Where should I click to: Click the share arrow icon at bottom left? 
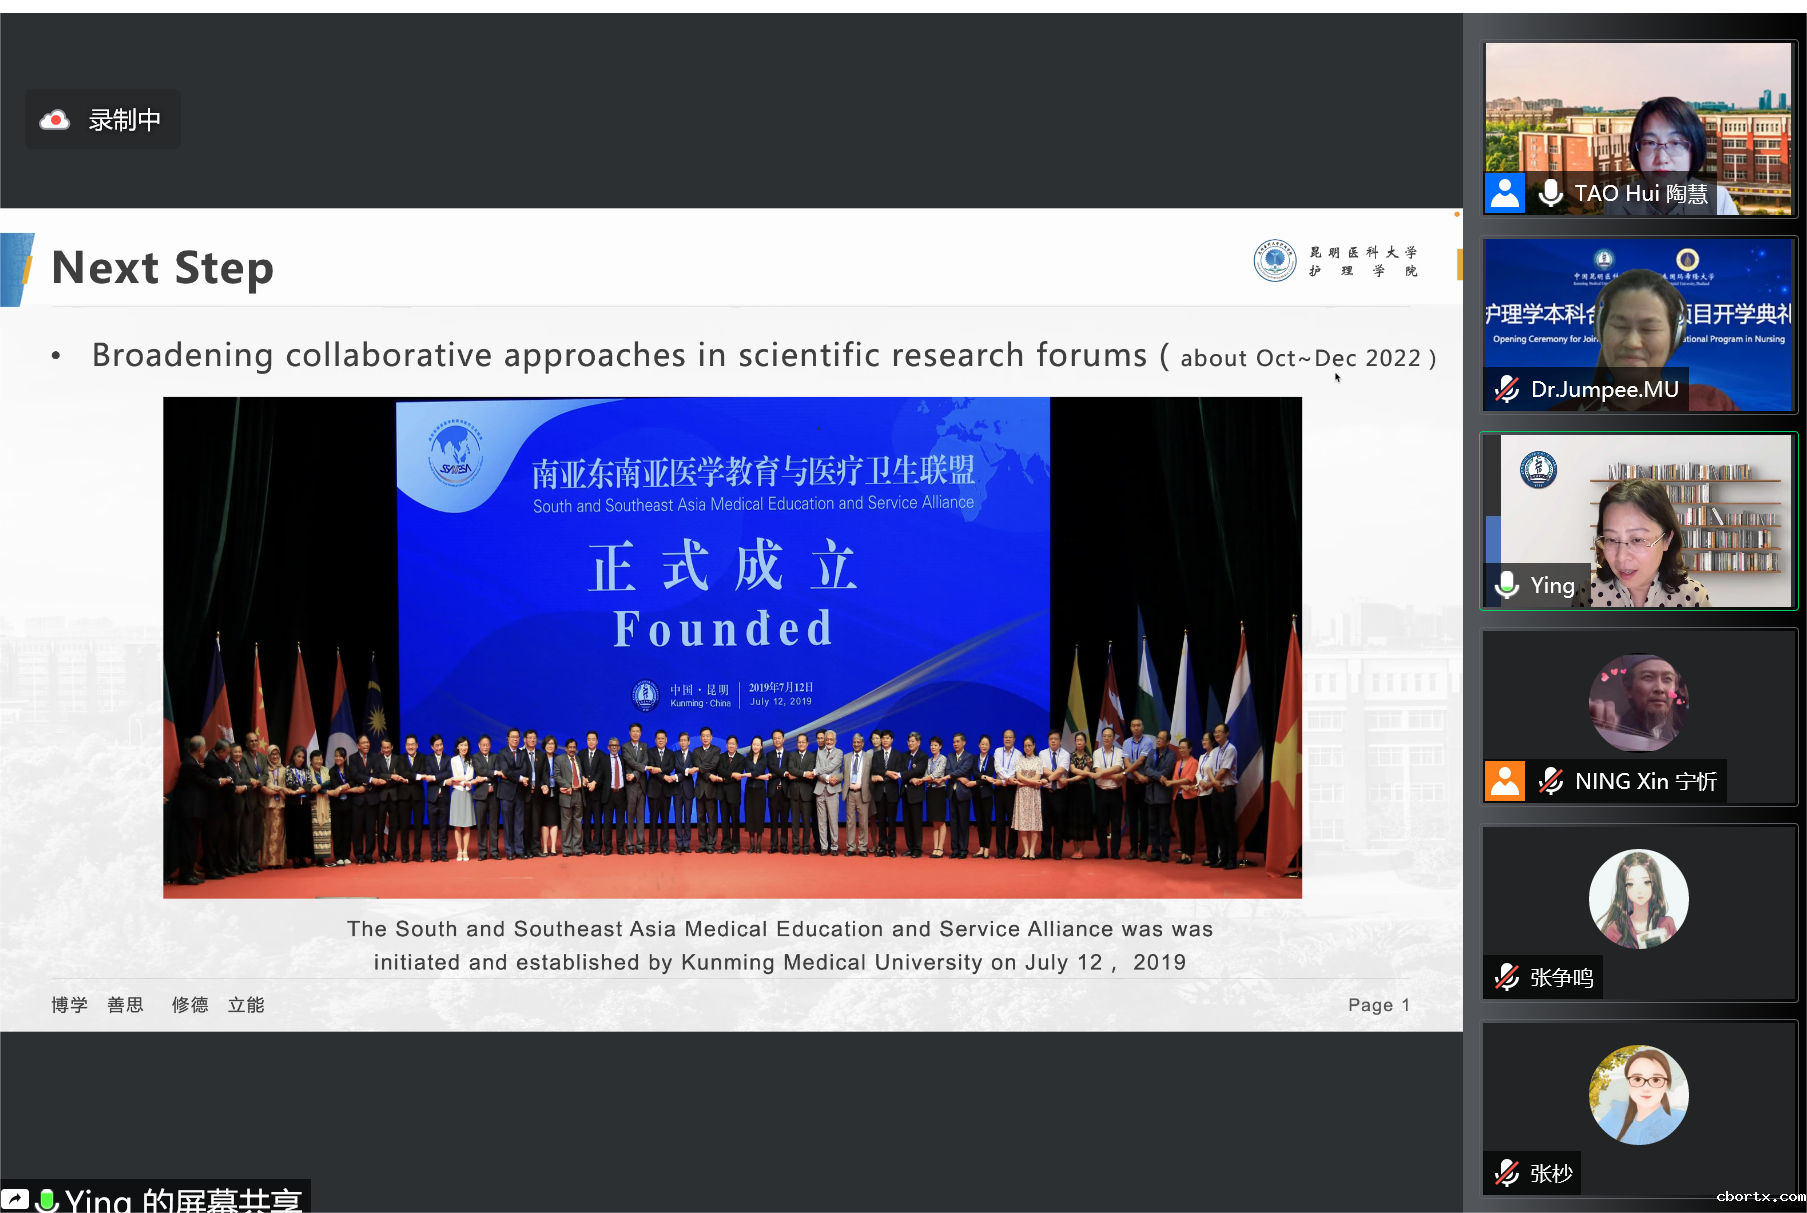pos(15,1199)
